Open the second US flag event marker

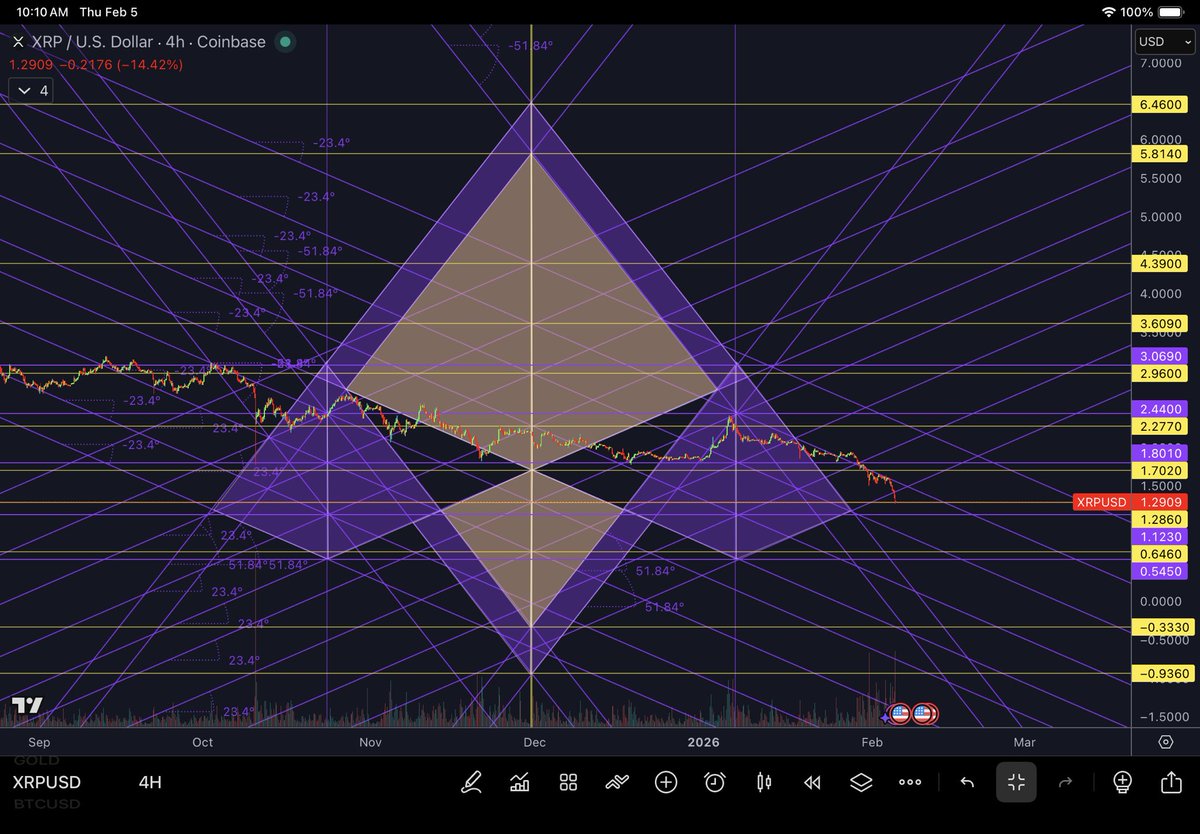point(924,714)
